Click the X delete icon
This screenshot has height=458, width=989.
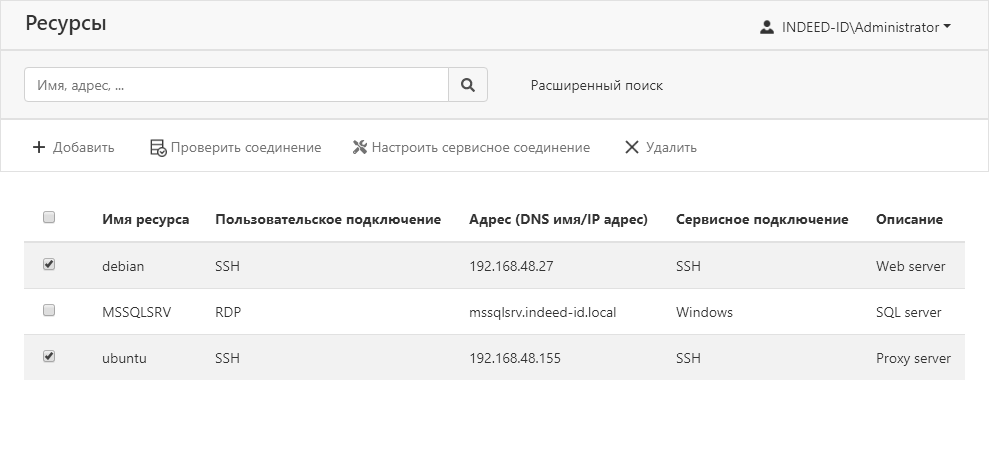[x=631, y=147]
